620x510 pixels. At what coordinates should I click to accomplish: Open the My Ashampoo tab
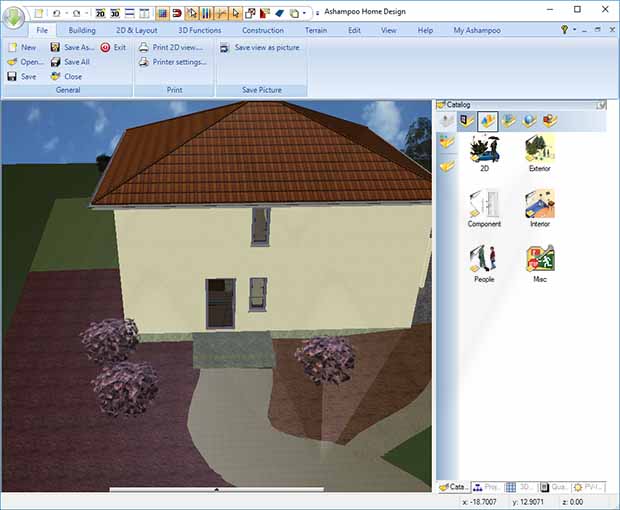[x=477, y=30]
